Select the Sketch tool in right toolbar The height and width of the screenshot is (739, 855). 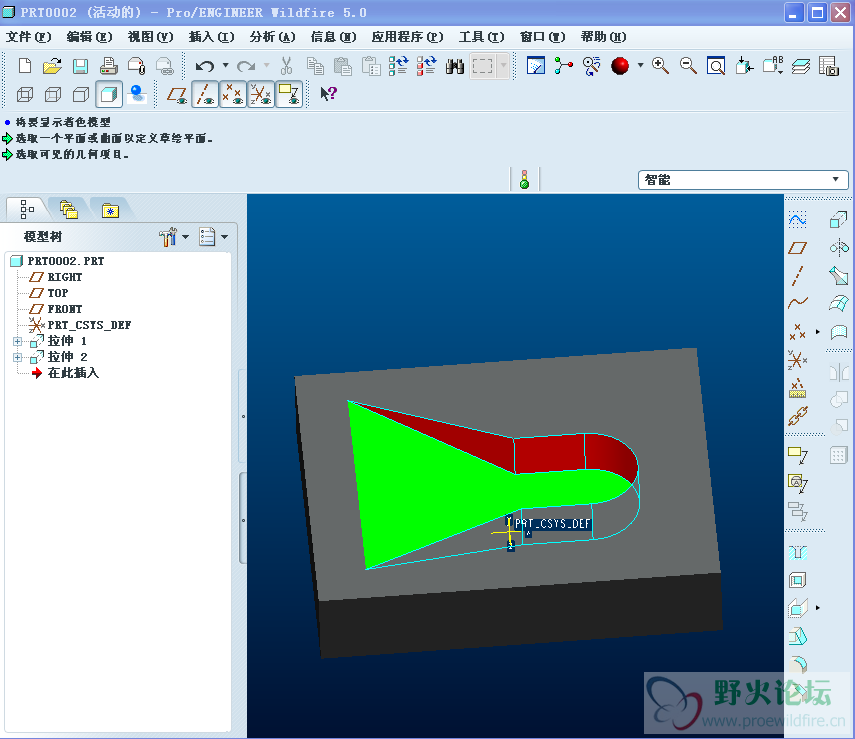(x=797, y=220)
